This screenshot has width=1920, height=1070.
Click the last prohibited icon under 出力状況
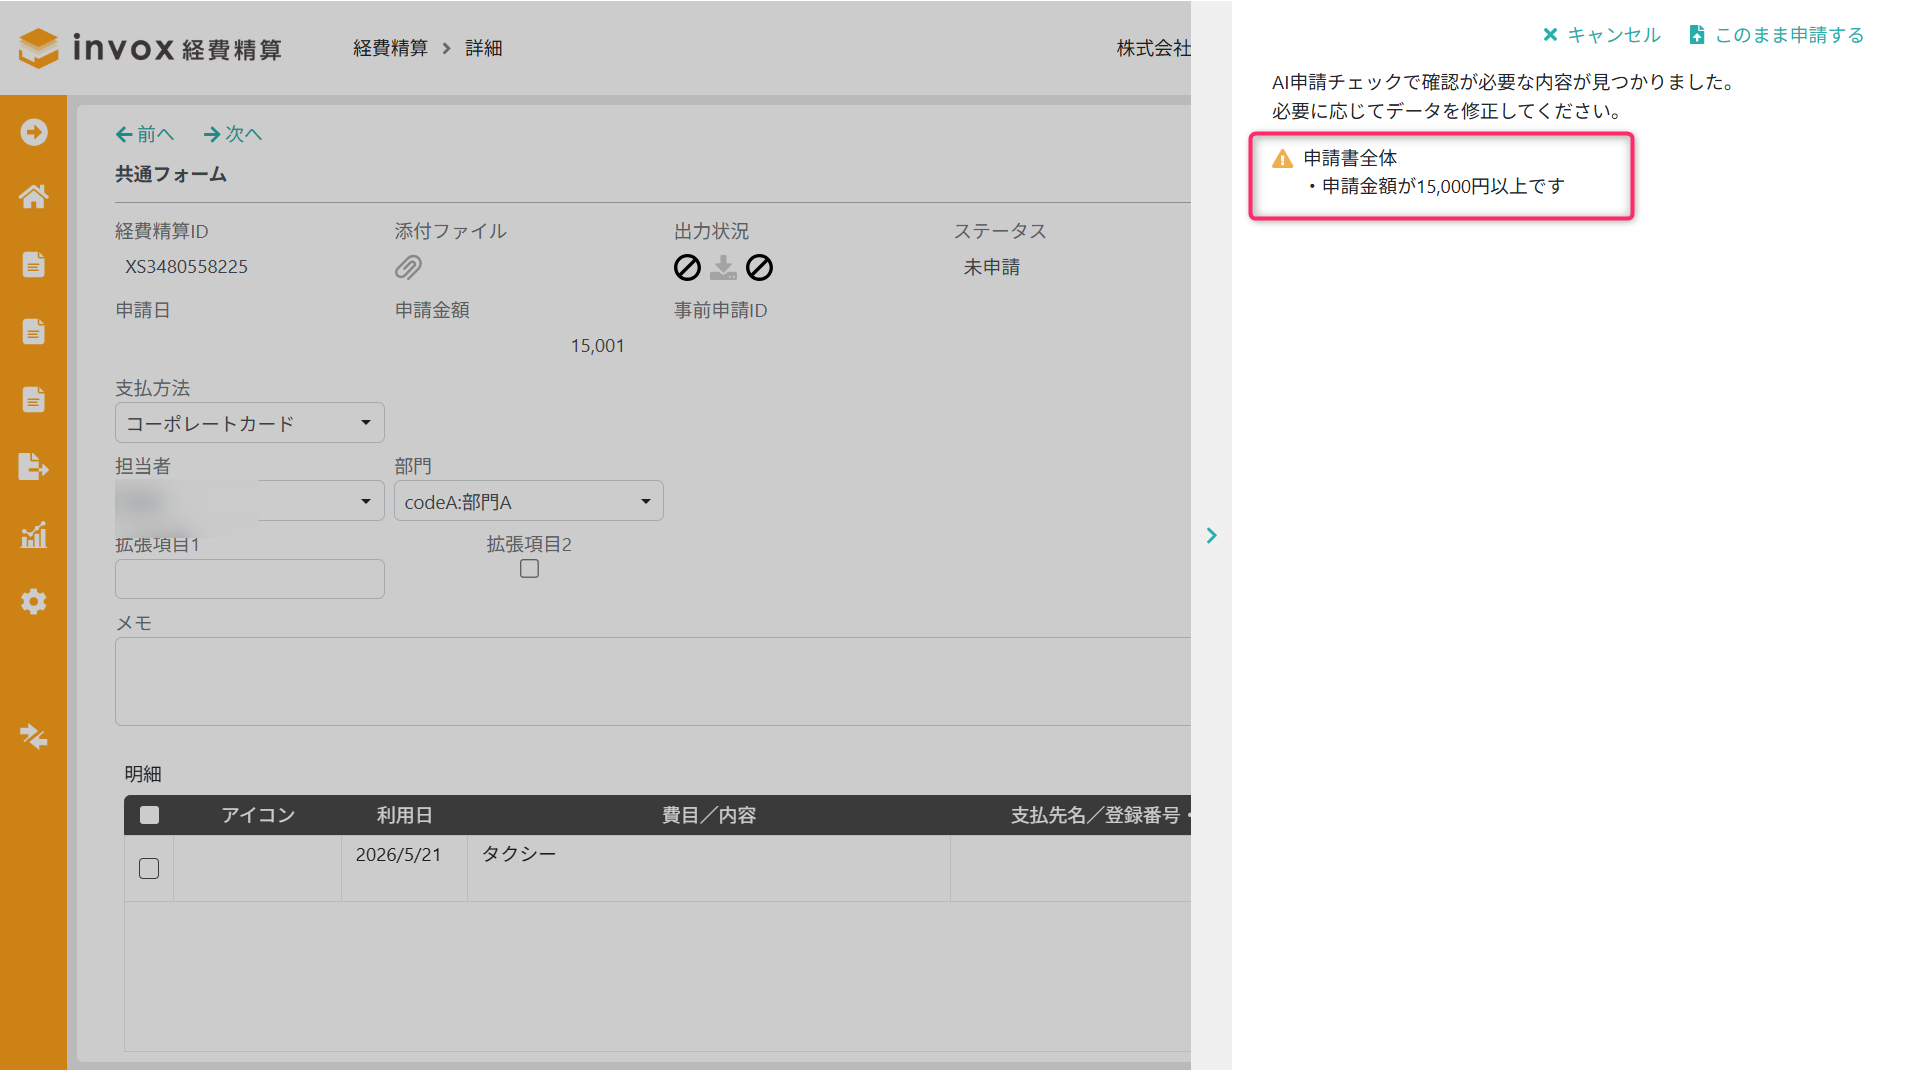point(760,267)
